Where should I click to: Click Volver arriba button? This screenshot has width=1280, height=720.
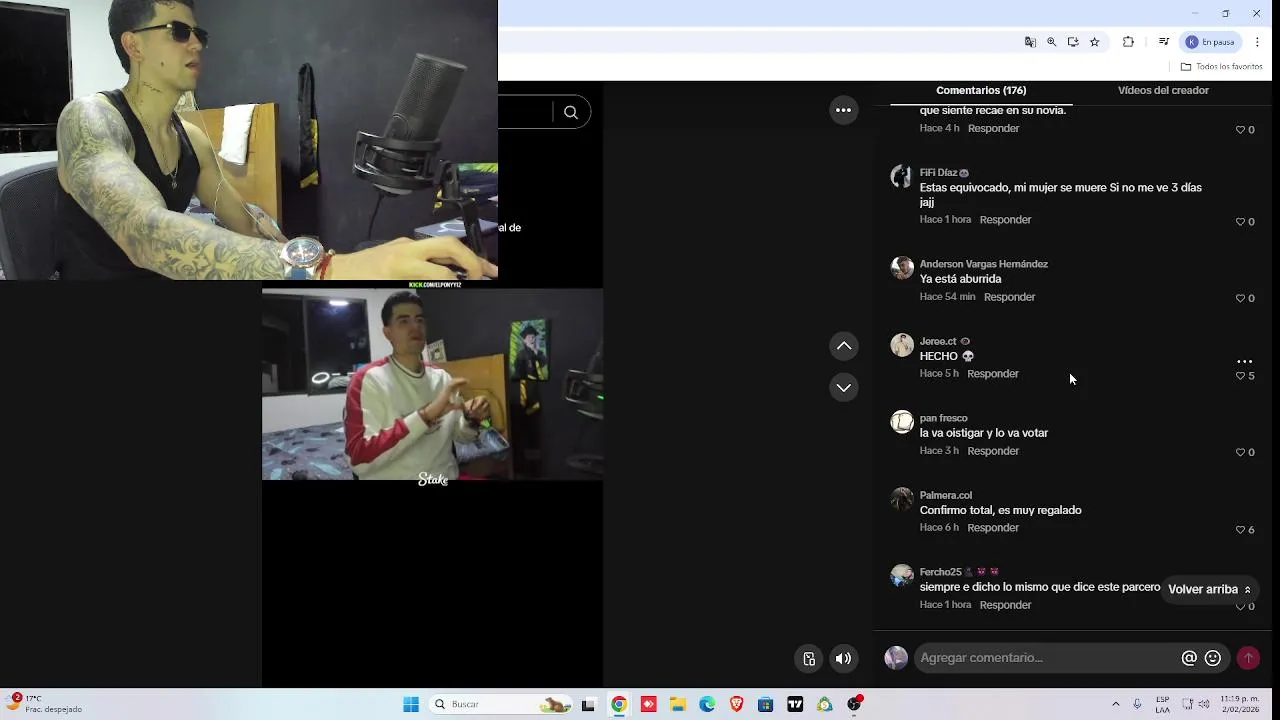1209,590
